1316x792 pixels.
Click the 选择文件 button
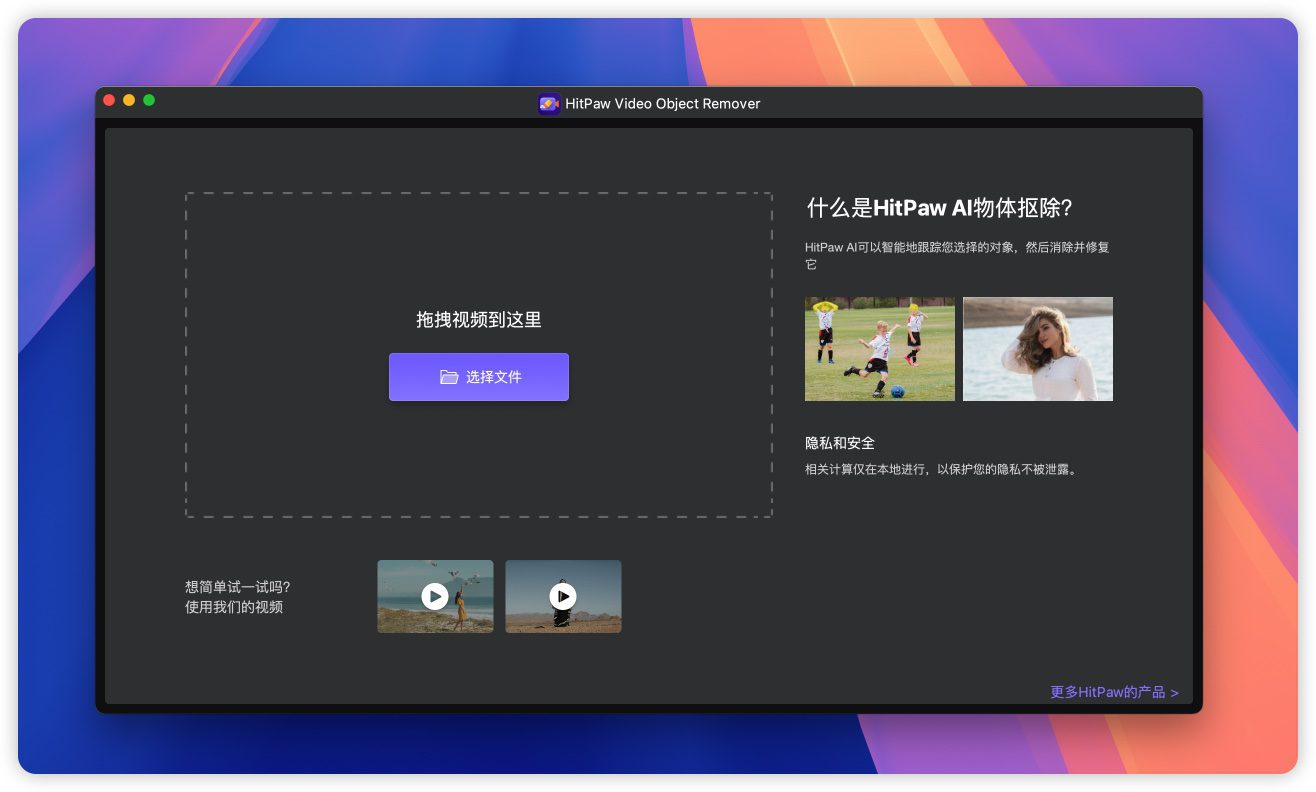point(478,377)
